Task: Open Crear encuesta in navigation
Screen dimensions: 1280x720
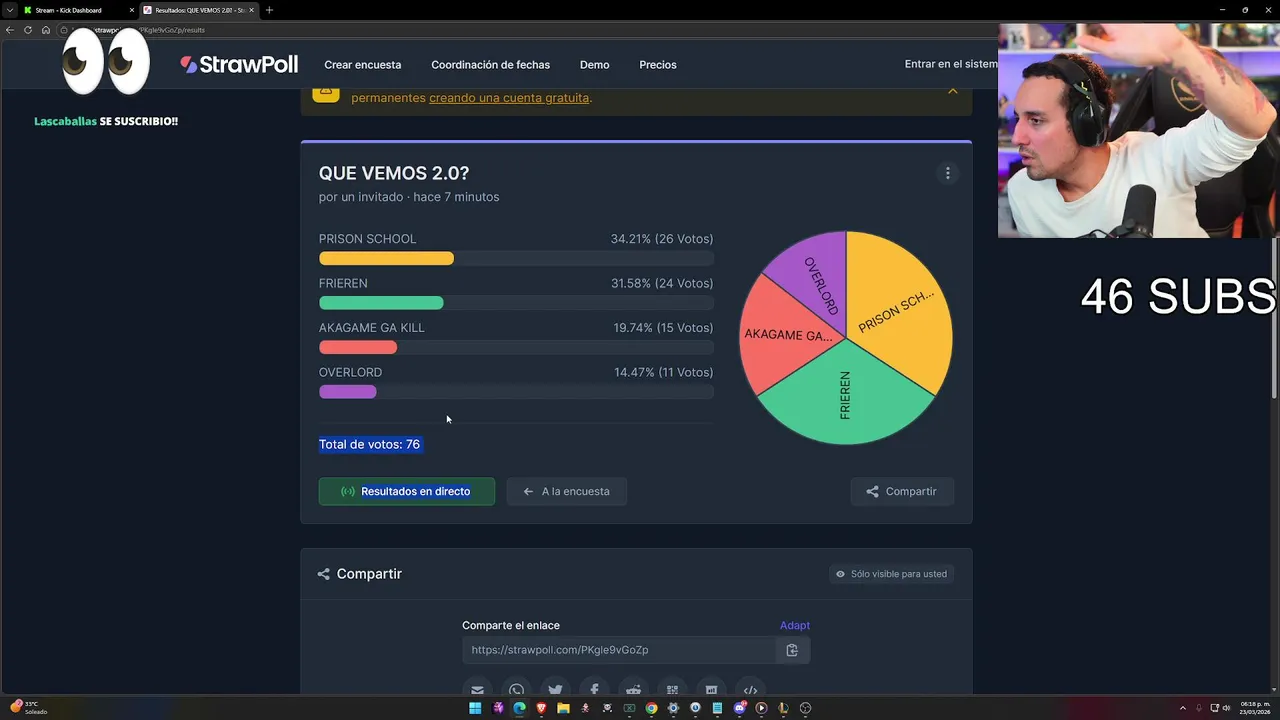Action: [x=363, y=65]
